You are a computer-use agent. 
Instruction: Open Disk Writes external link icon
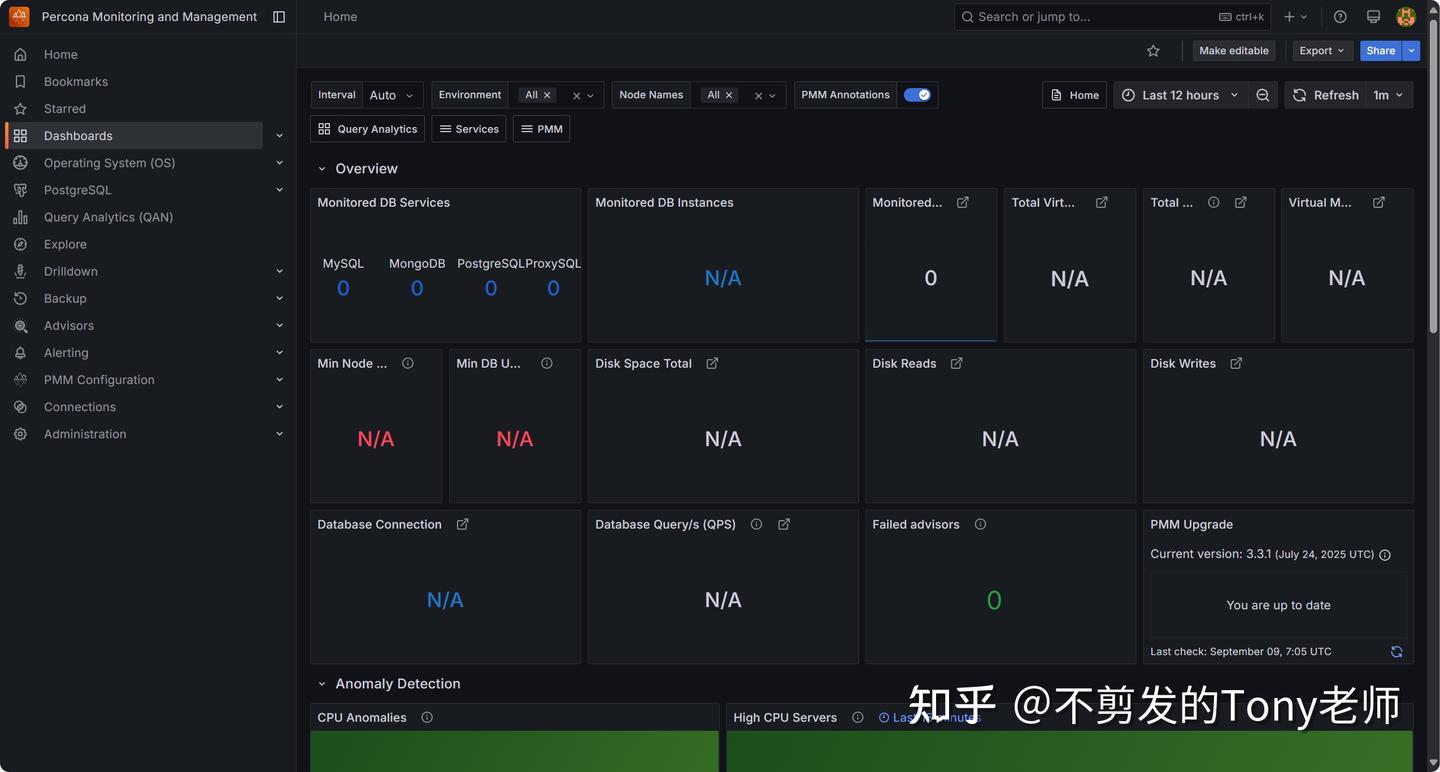click(1236, 363)
